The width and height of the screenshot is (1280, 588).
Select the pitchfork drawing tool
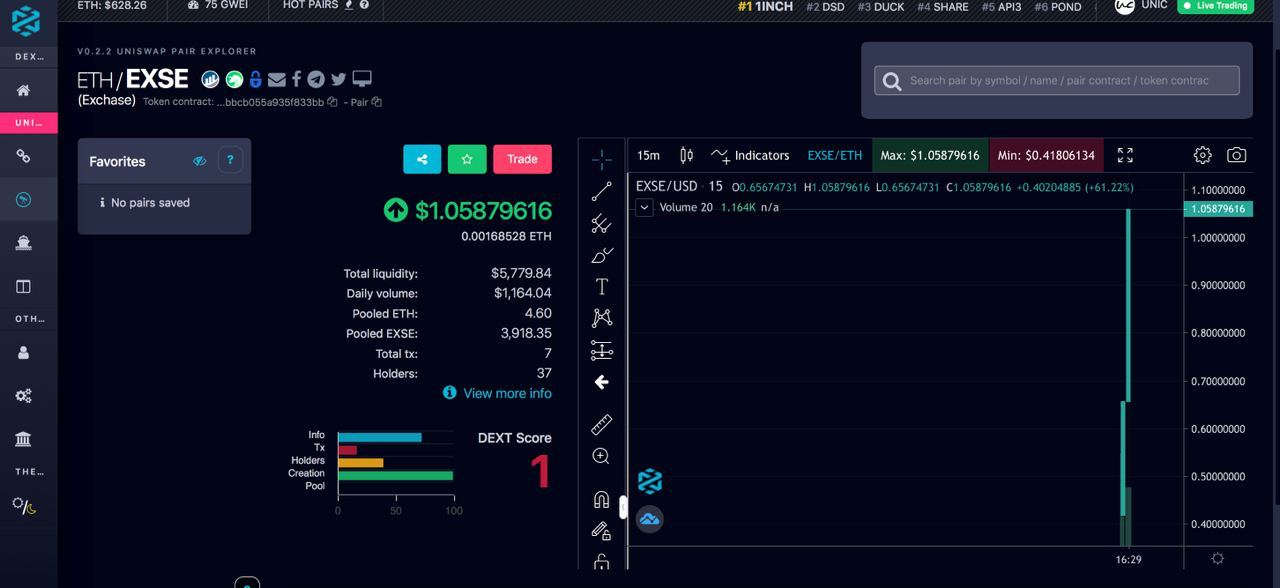(x=601, y=223)
